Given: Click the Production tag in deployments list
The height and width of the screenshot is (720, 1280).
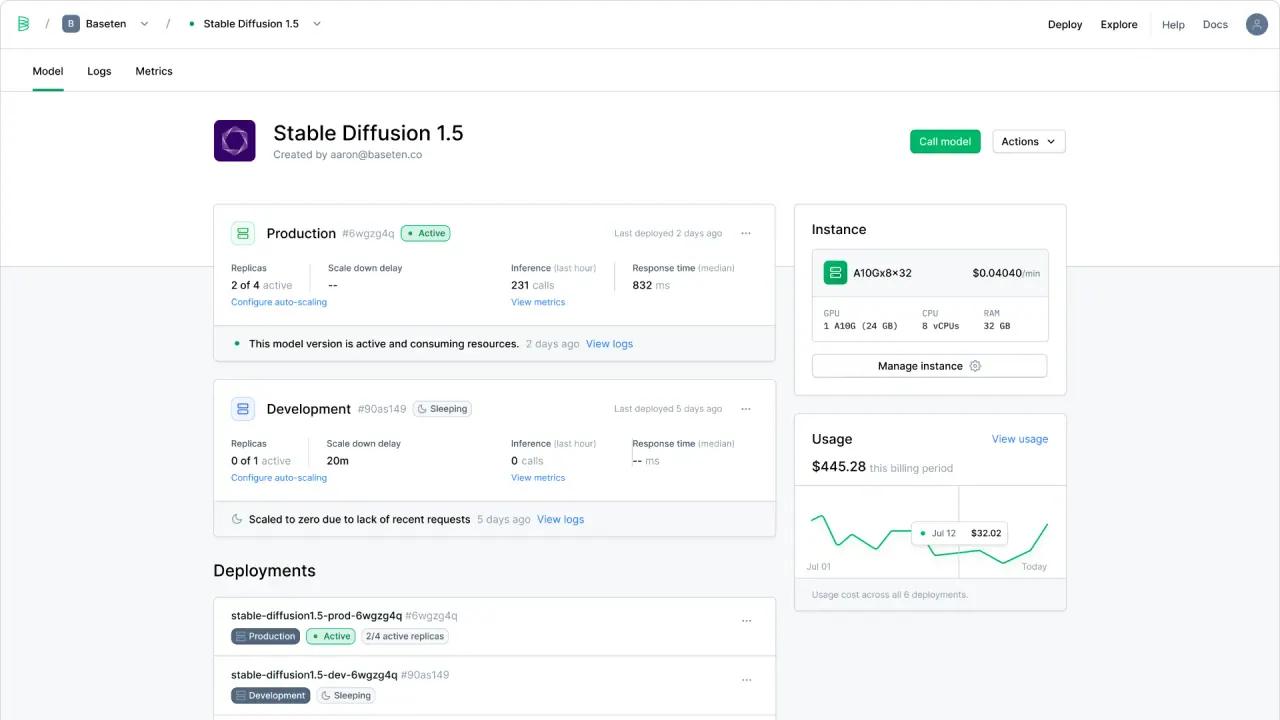Looking at the screenshot, I should coord(265,636).
